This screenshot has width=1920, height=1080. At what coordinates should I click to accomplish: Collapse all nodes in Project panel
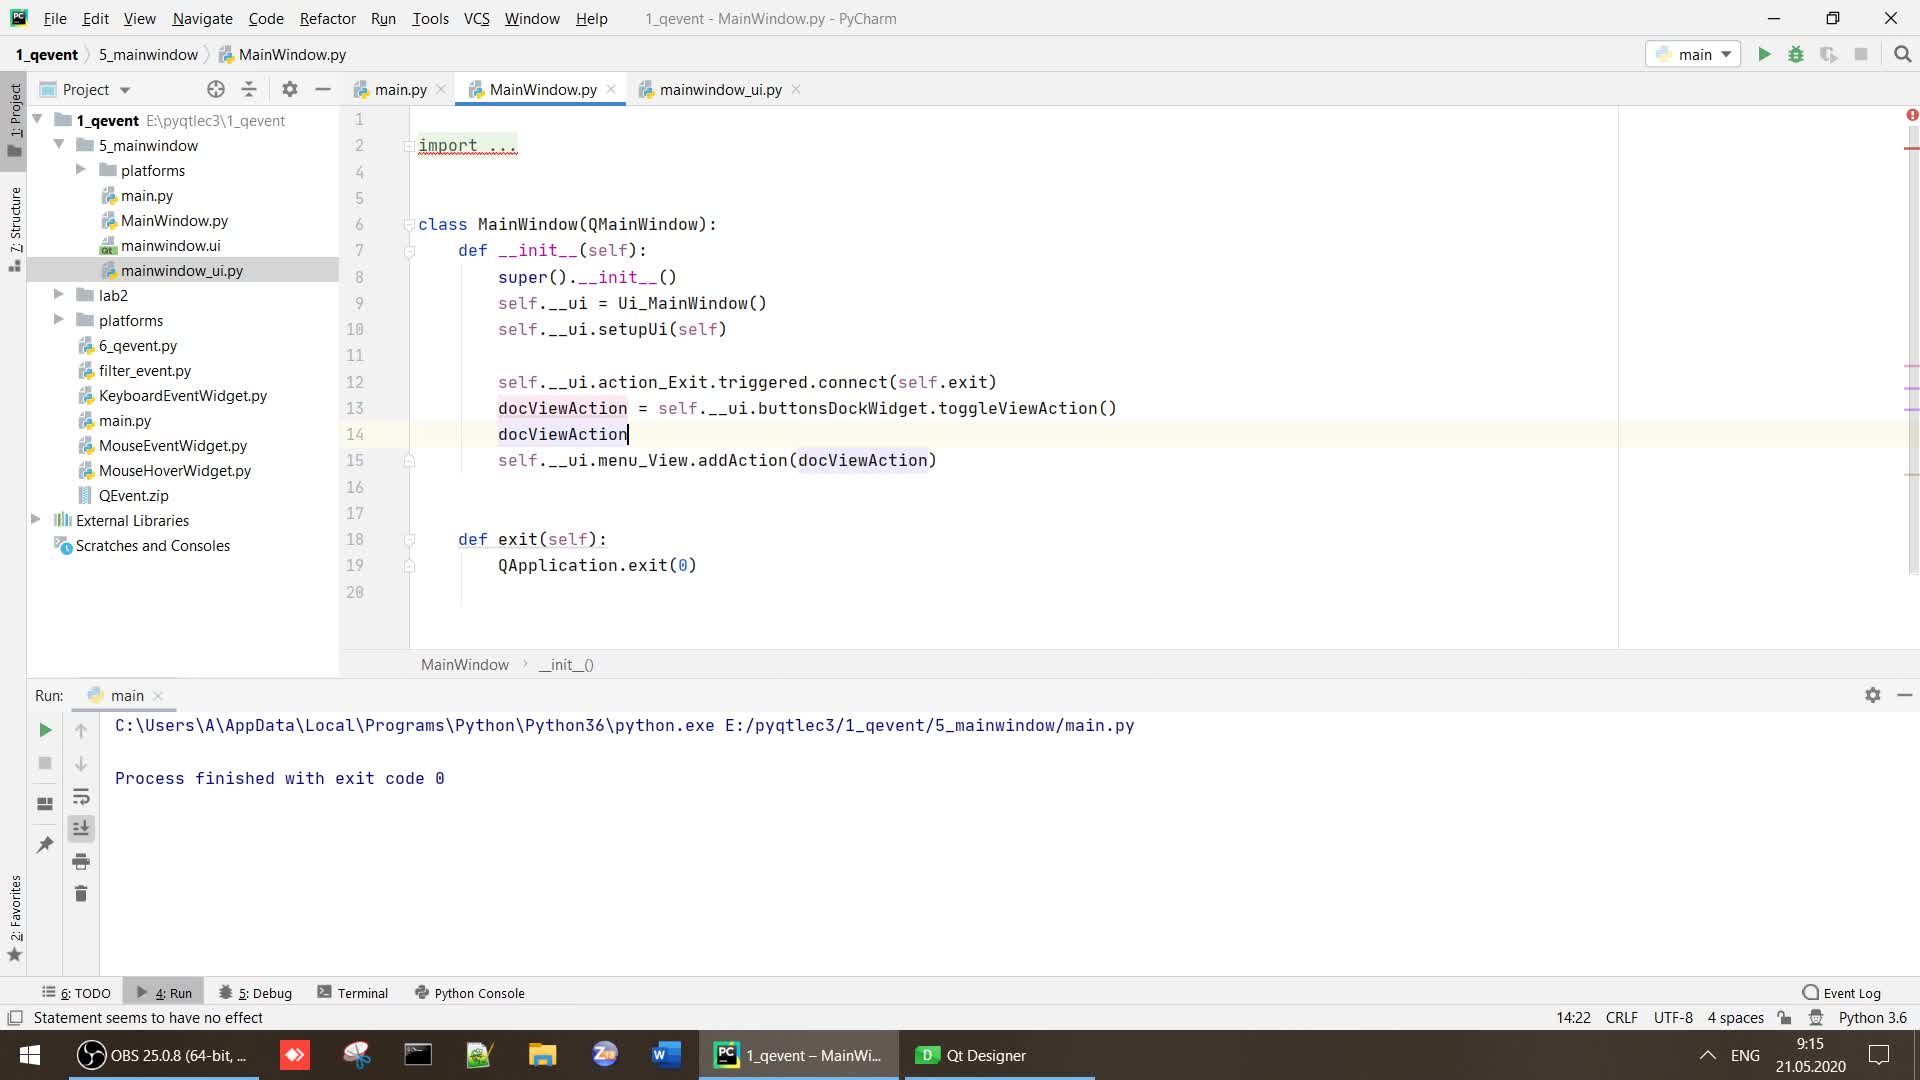coord(249,89)
